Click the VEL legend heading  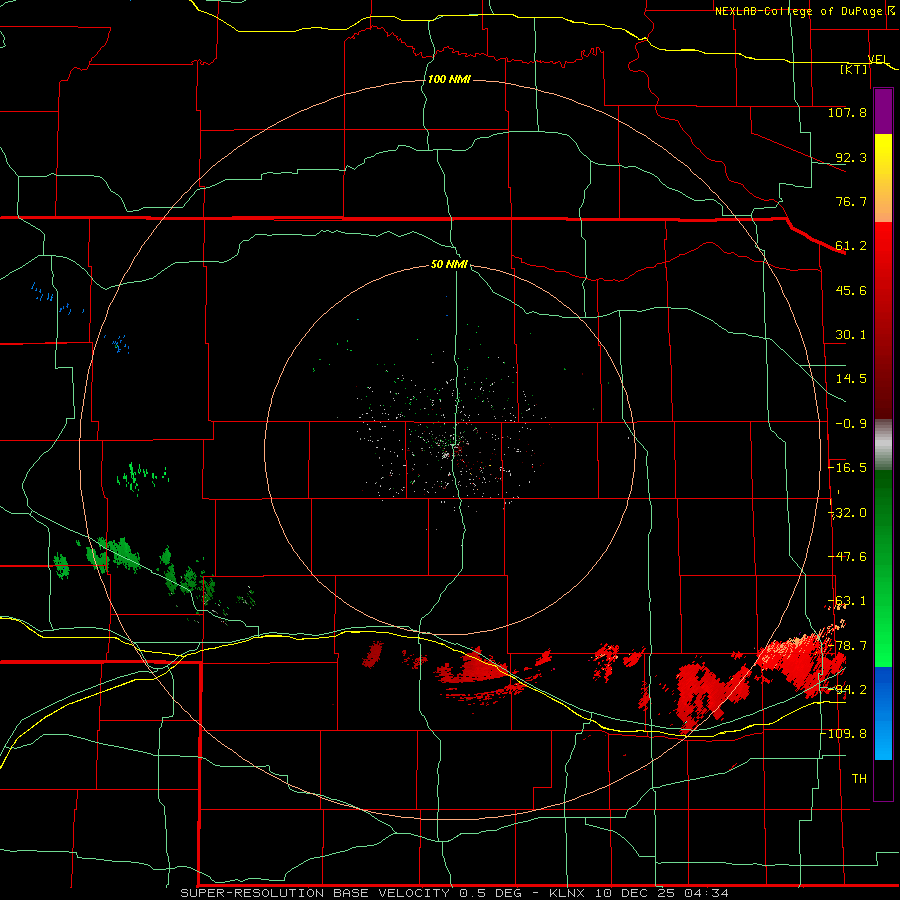pos(878,59)
